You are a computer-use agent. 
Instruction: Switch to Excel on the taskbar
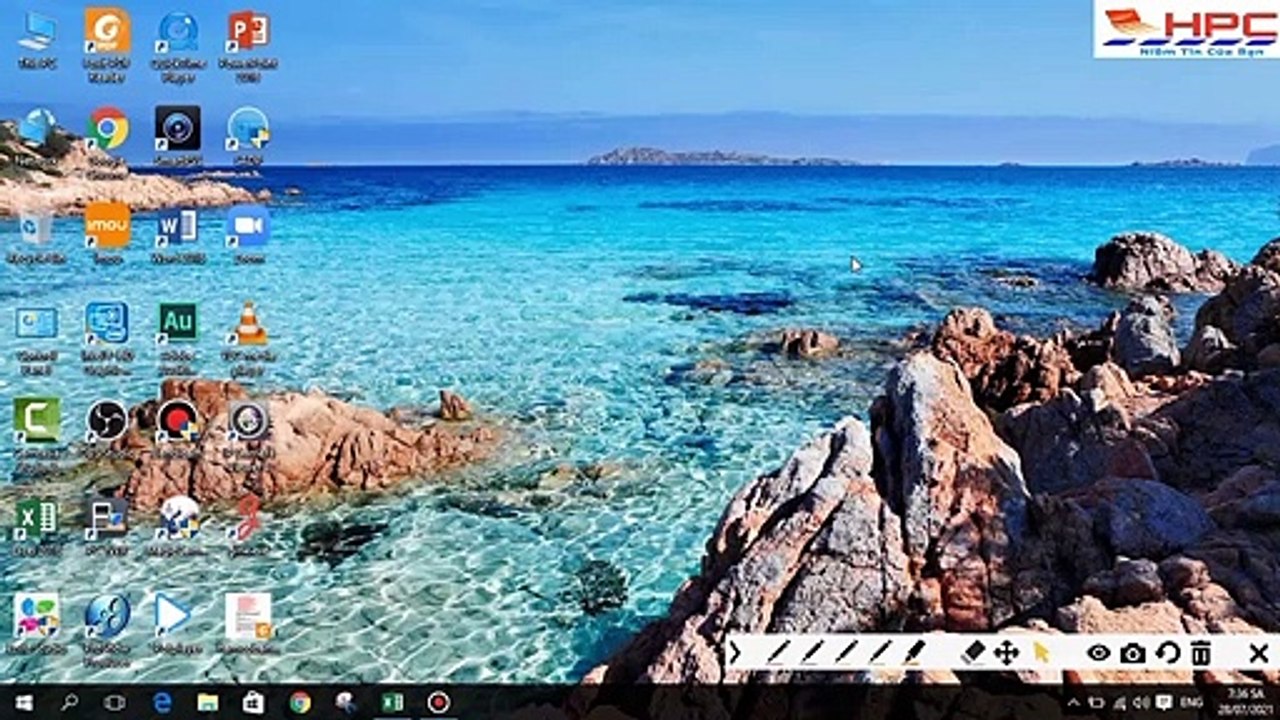(x=392, y=702)
